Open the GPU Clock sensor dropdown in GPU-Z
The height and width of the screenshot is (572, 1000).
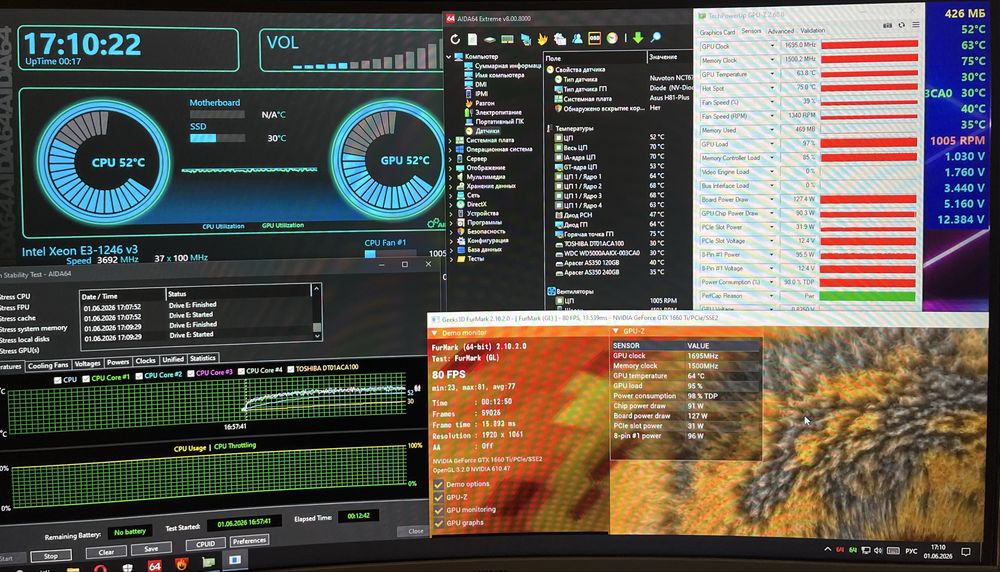(772, 47)
